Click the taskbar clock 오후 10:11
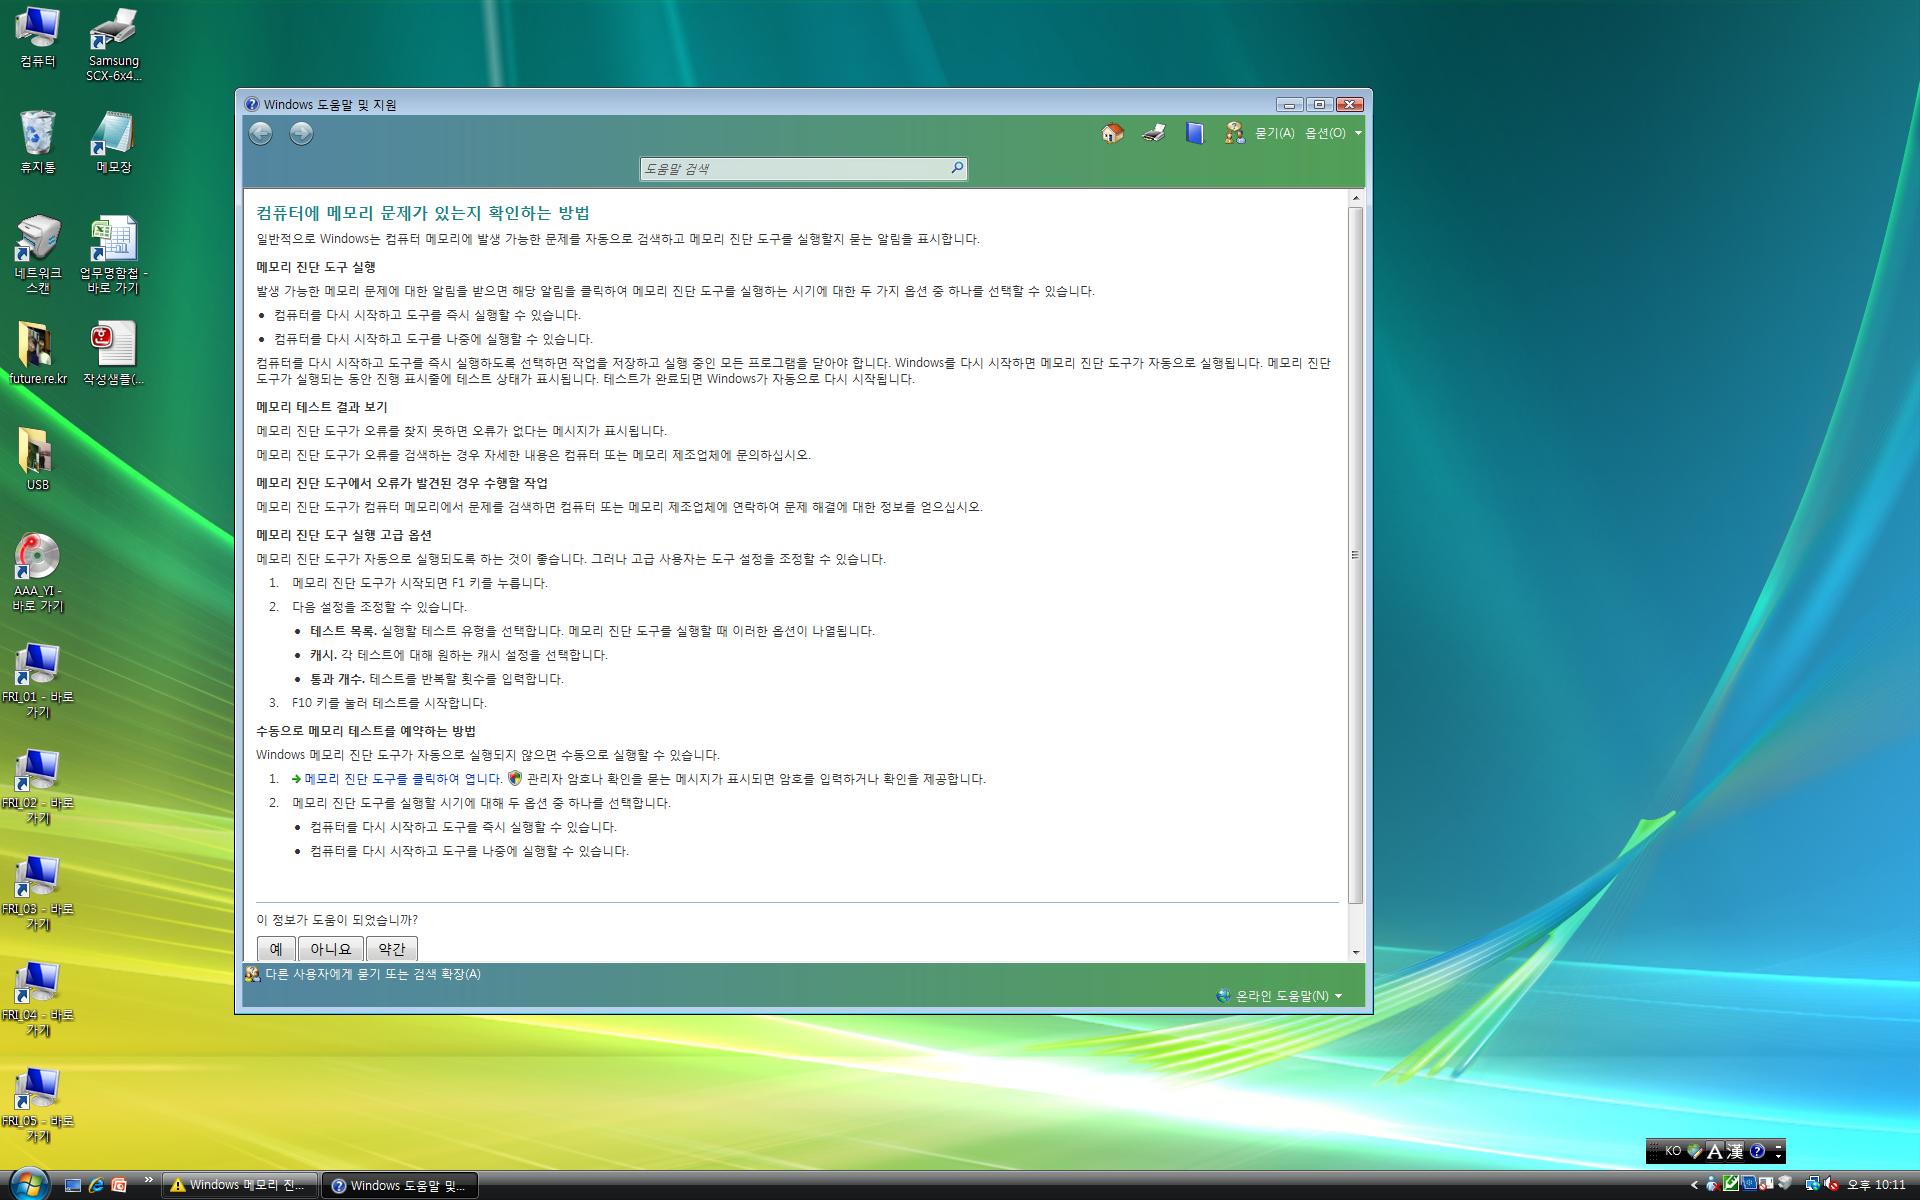This screenshot has width=1920, height=1200. tap(1876, 1185)
